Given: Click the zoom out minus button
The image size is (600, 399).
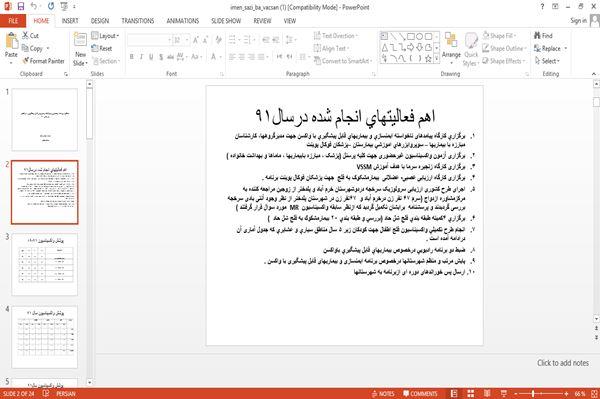Looking at the screenshot, I should pos(515,394).
